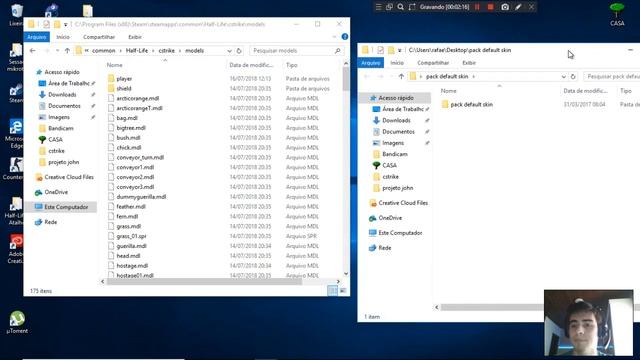Go back in the models window
640x360 pixels.
pos(33,51)
